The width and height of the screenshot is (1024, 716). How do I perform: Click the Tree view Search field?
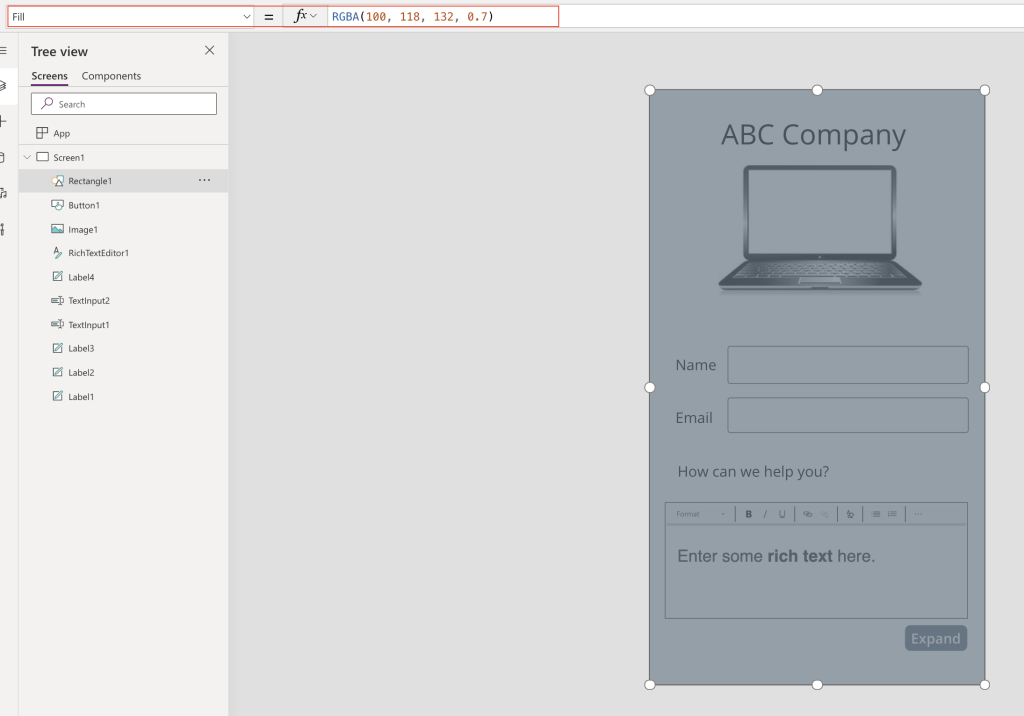[x=124, y=104]
